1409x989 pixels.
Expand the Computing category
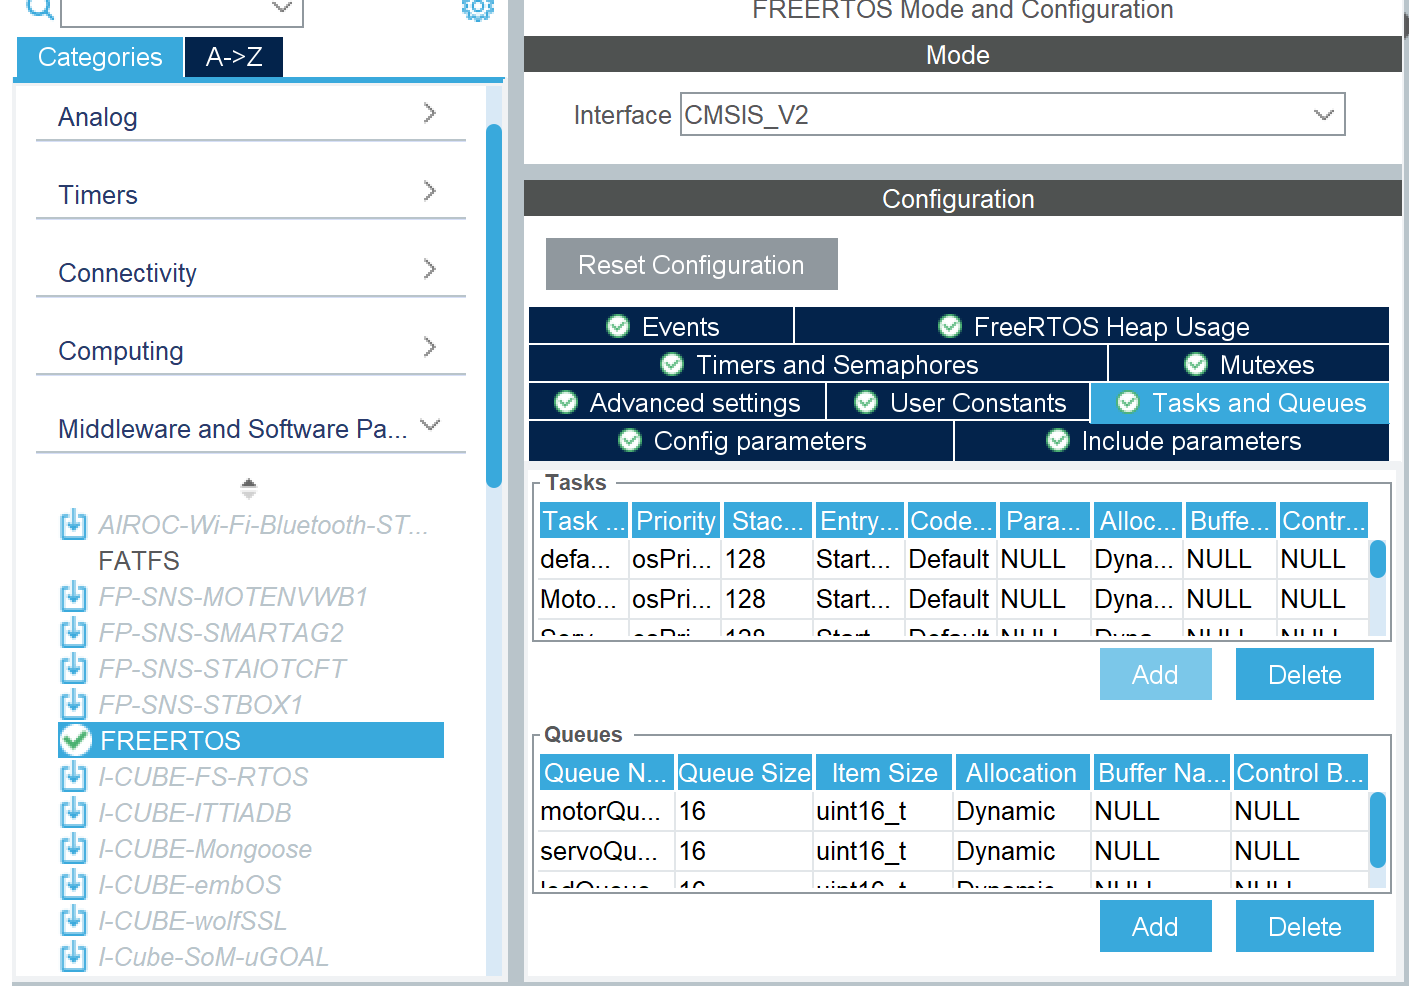pos(250,350)
